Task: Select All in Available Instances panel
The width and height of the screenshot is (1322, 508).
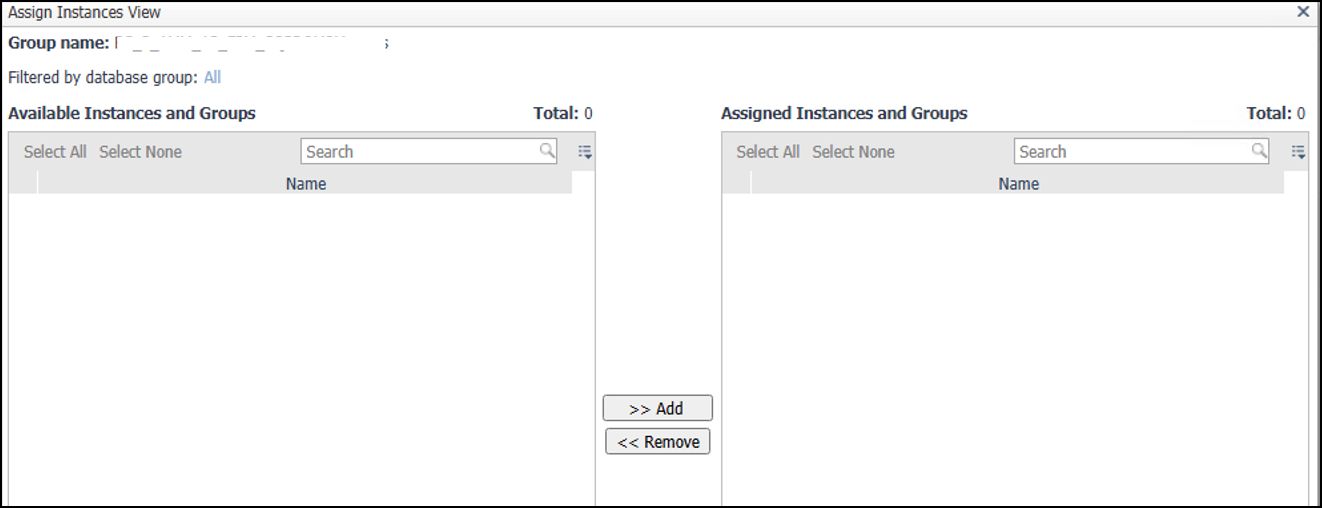Action: click(x=55, y=152)
